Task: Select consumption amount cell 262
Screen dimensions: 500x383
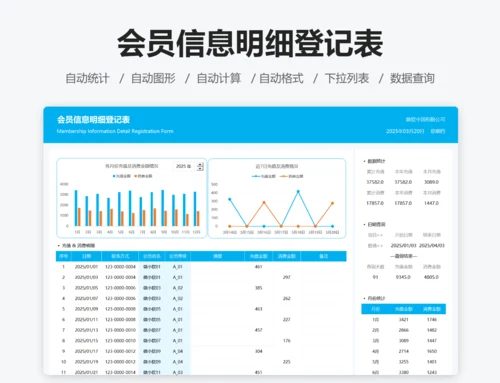Action: pos(287,298)
